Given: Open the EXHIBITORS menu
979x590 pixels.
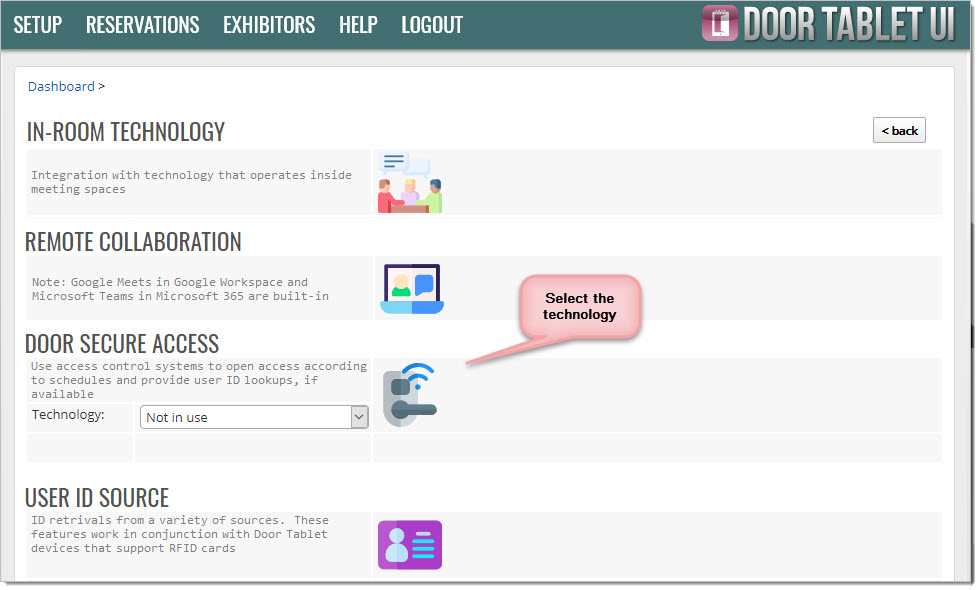Looking at the screenshot, I should (x=269, y=25).
